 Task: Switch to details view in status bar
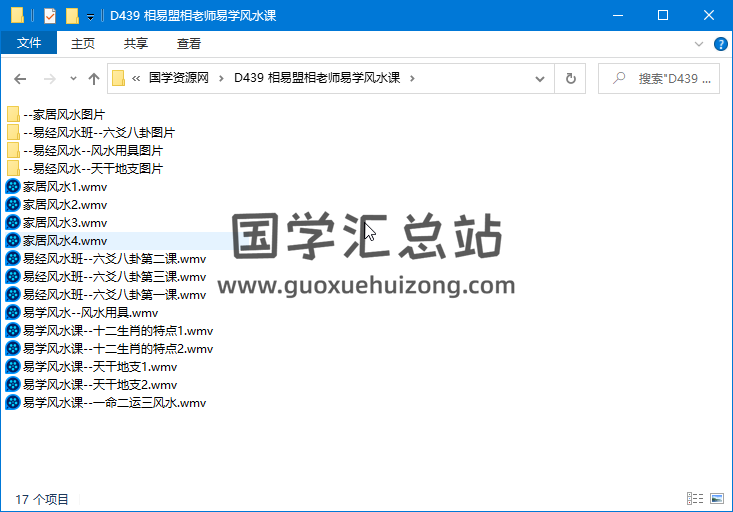pyautogui.click(x=695, y=498)
